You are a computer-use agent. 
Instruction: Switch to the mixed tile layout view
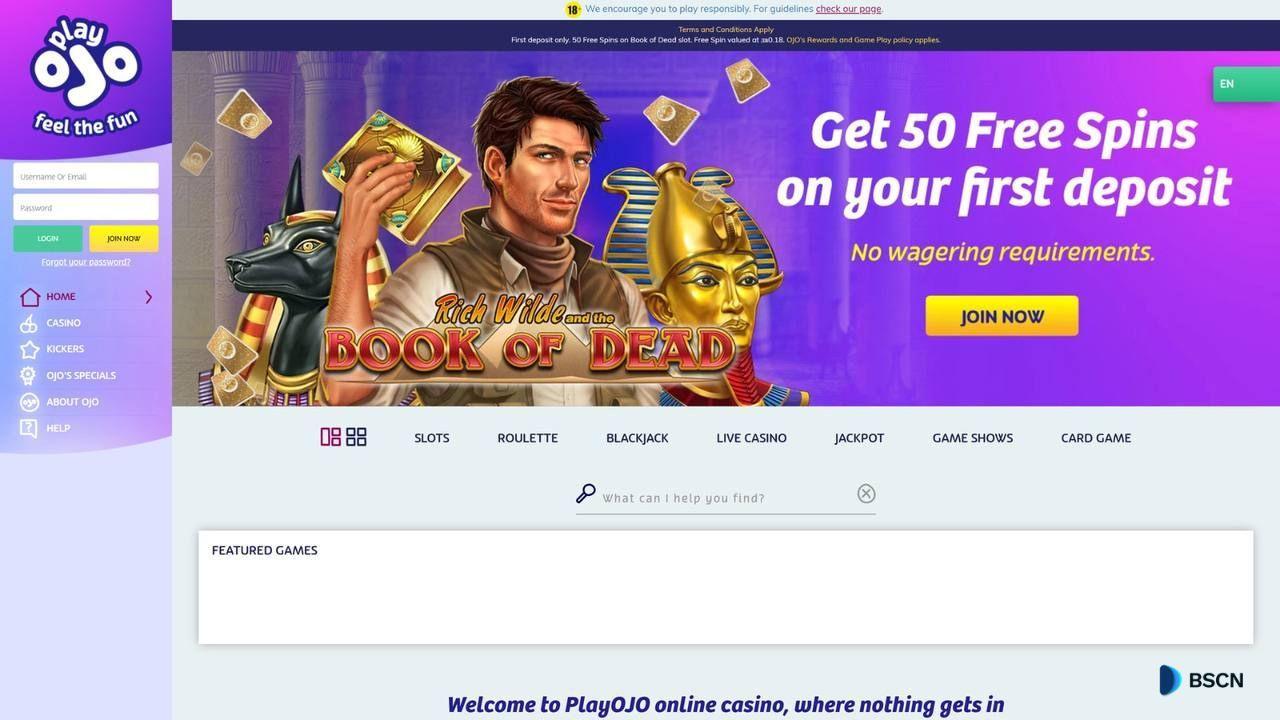point(331,437)
